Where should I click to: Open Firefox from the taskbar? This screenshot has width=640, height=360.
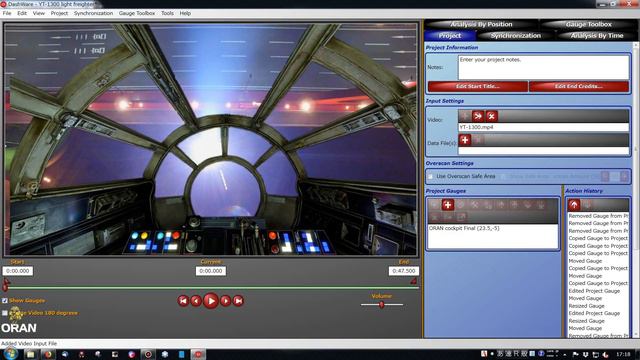tap(48, 354)
